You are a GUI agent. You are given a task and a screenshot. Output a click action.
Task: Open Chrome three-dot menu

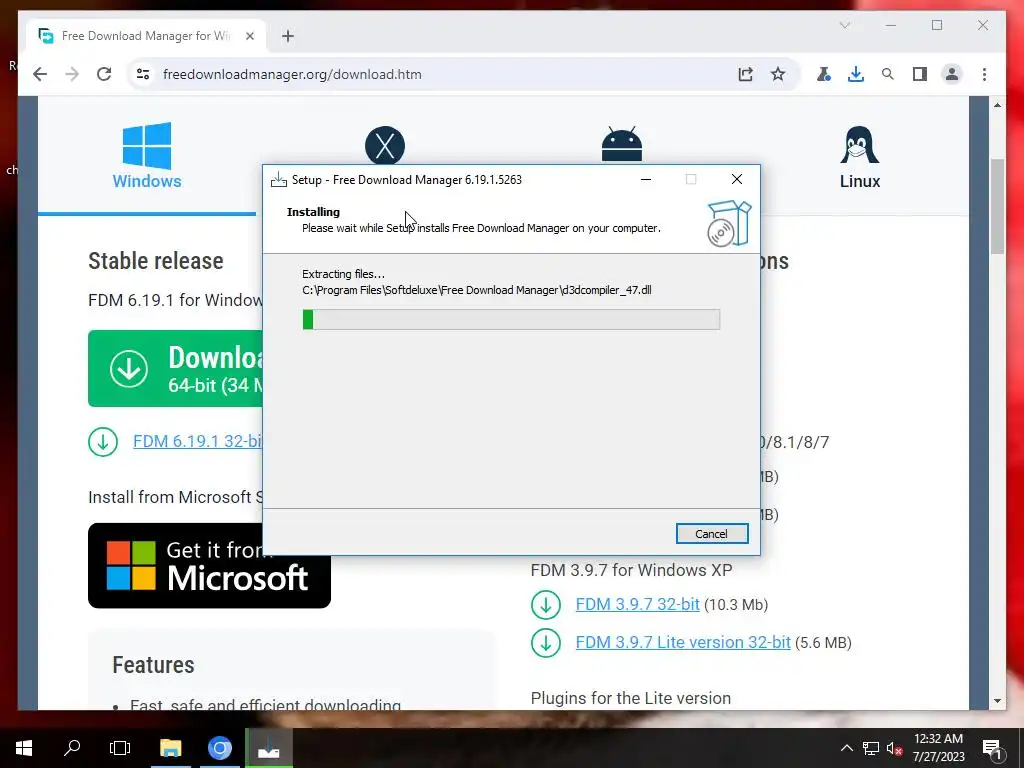pos(984,74)
